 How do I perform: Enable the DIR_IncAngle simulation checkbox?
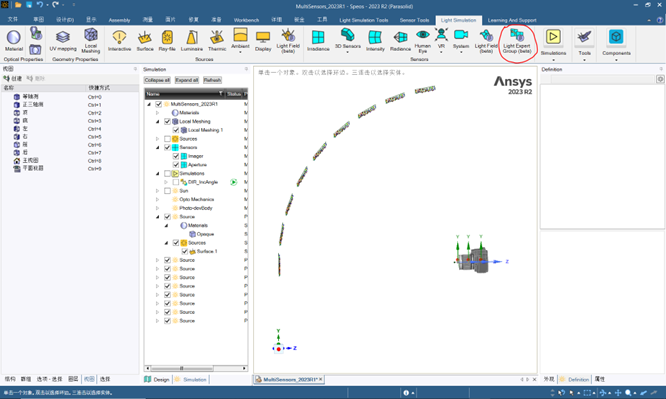click(x=176, y=182)
